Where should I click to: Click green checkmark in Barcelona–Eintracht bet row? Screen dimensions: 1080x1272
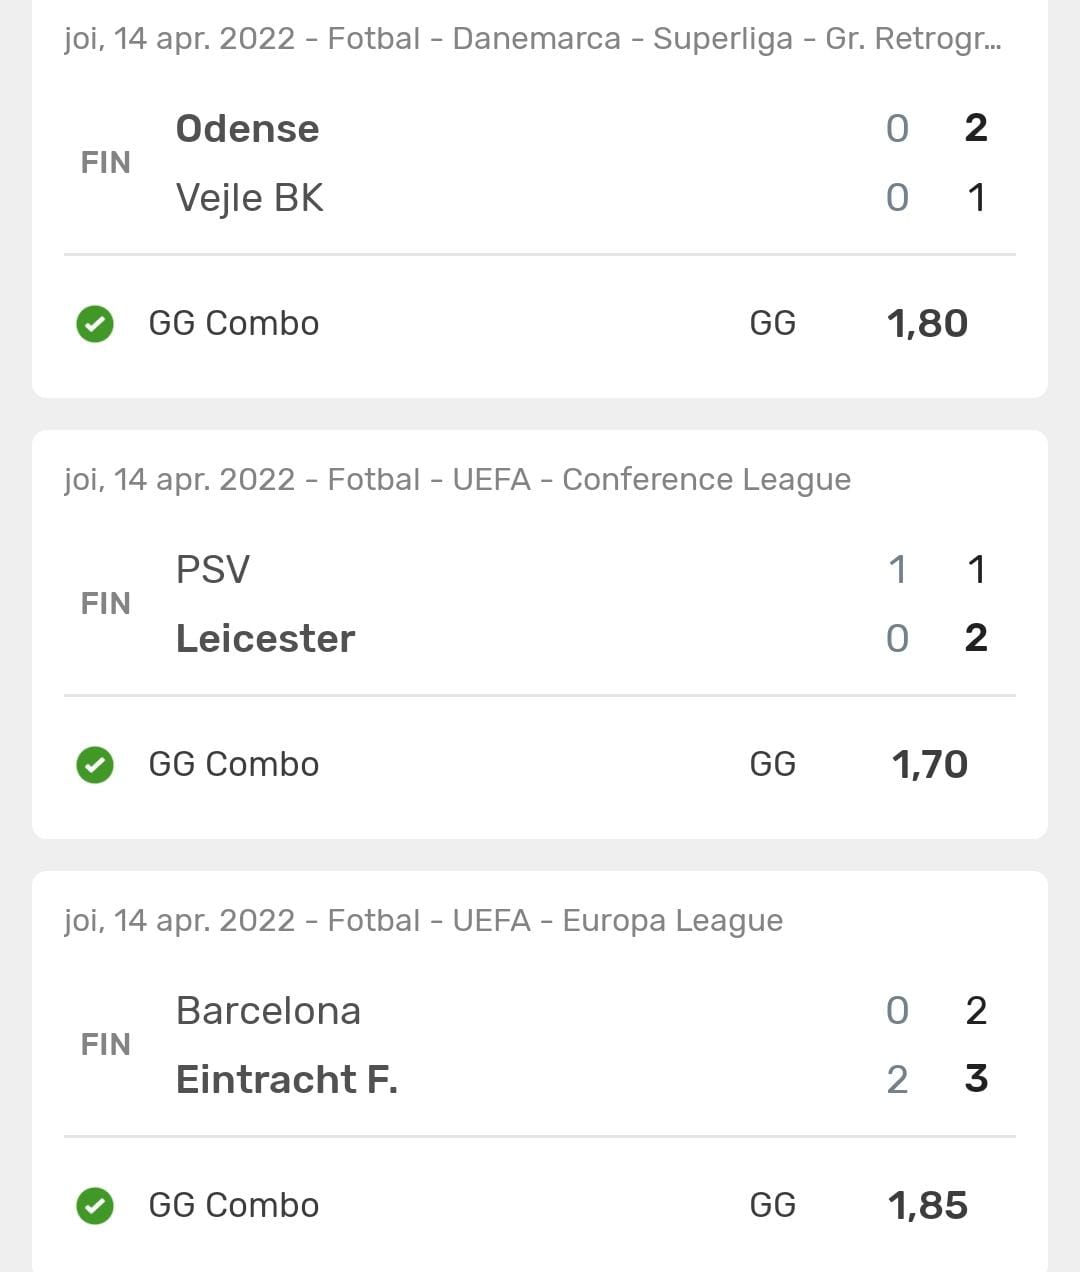tap(95, 1206)
